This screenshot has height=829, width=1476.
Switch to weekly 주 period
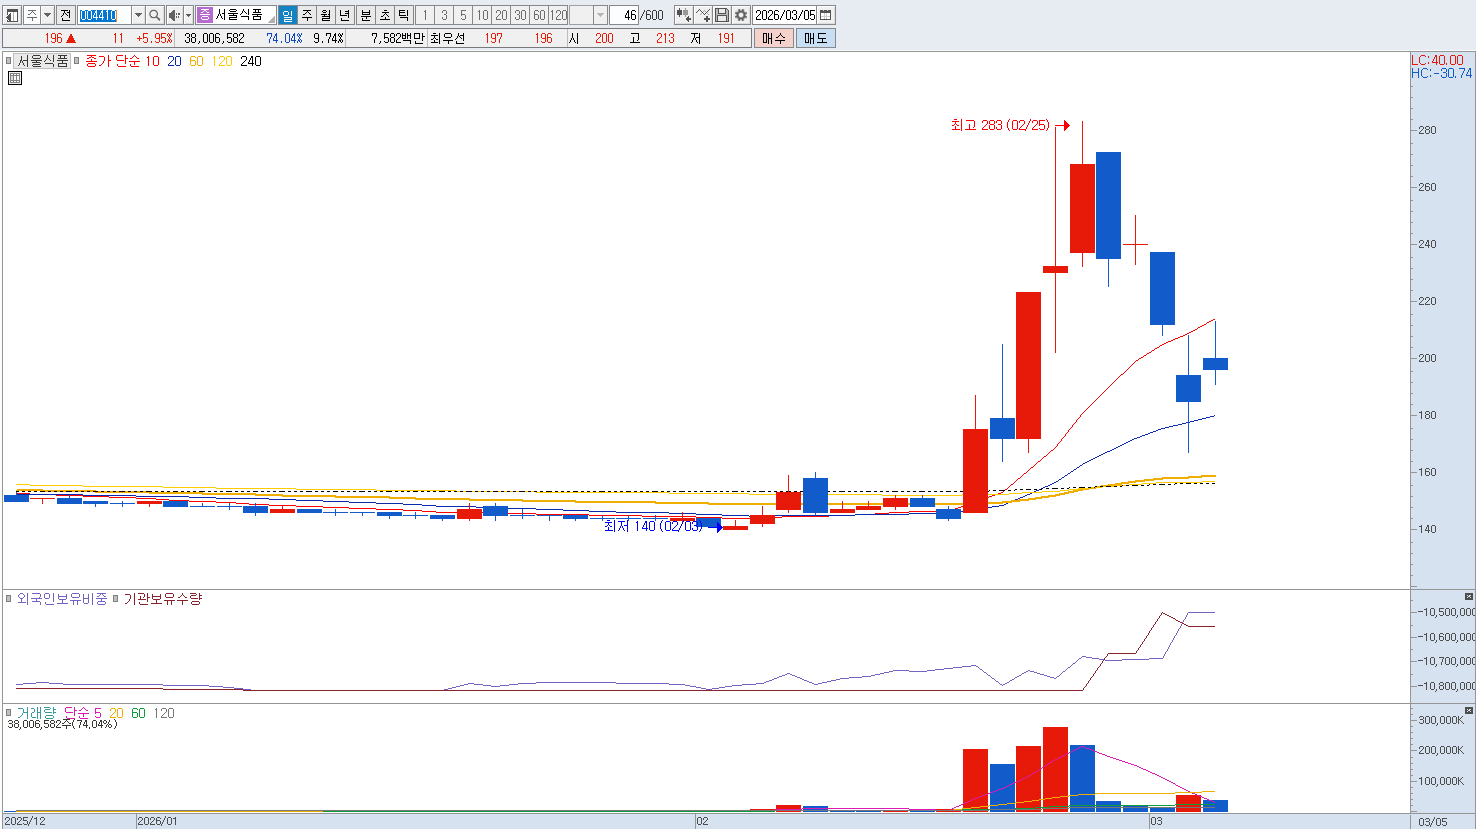pyautogui.click(x=307, y=15)
